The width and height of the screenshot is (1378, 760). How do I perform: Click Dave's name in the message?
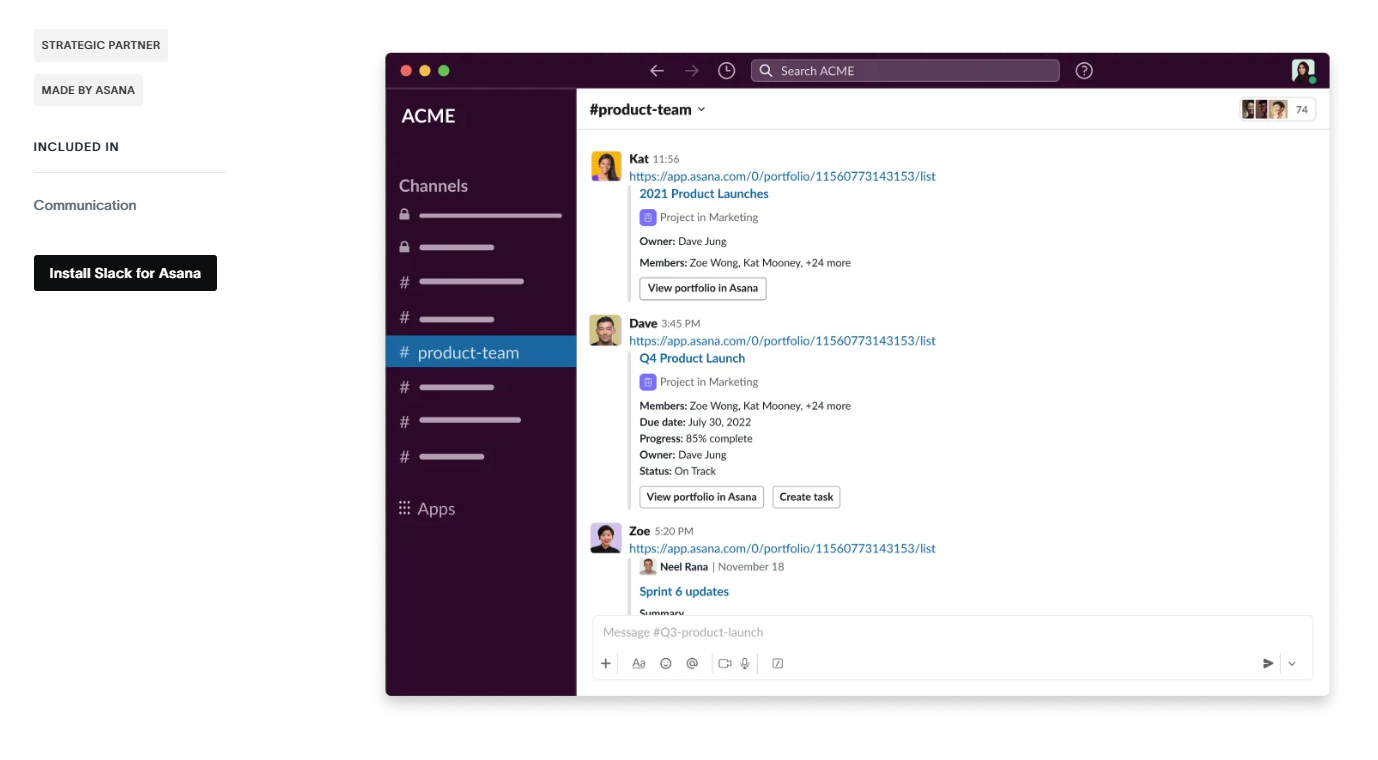[643, 323]
